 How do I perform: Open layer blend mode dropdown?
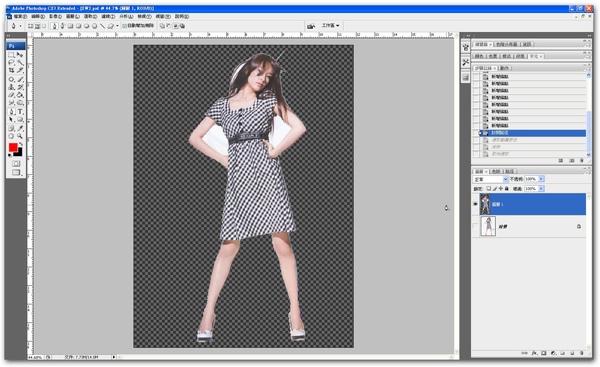pyautogui.click(x=491, y=179)
